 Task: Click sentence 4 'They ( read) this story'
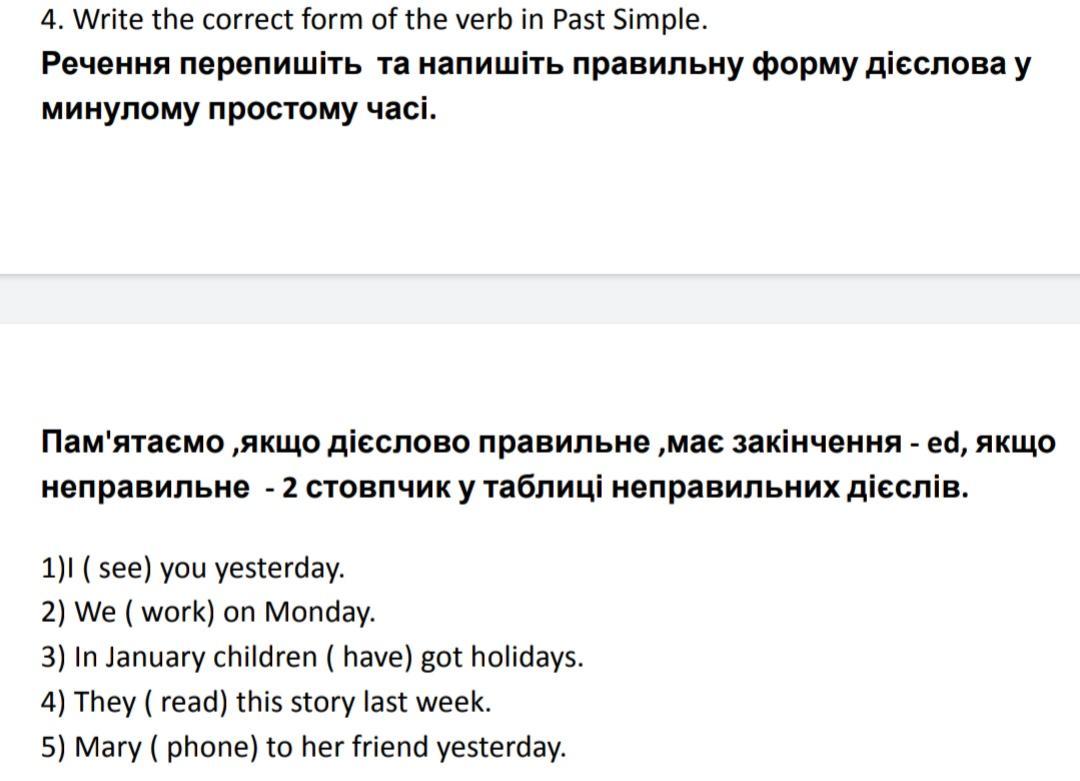click(266, 701)
